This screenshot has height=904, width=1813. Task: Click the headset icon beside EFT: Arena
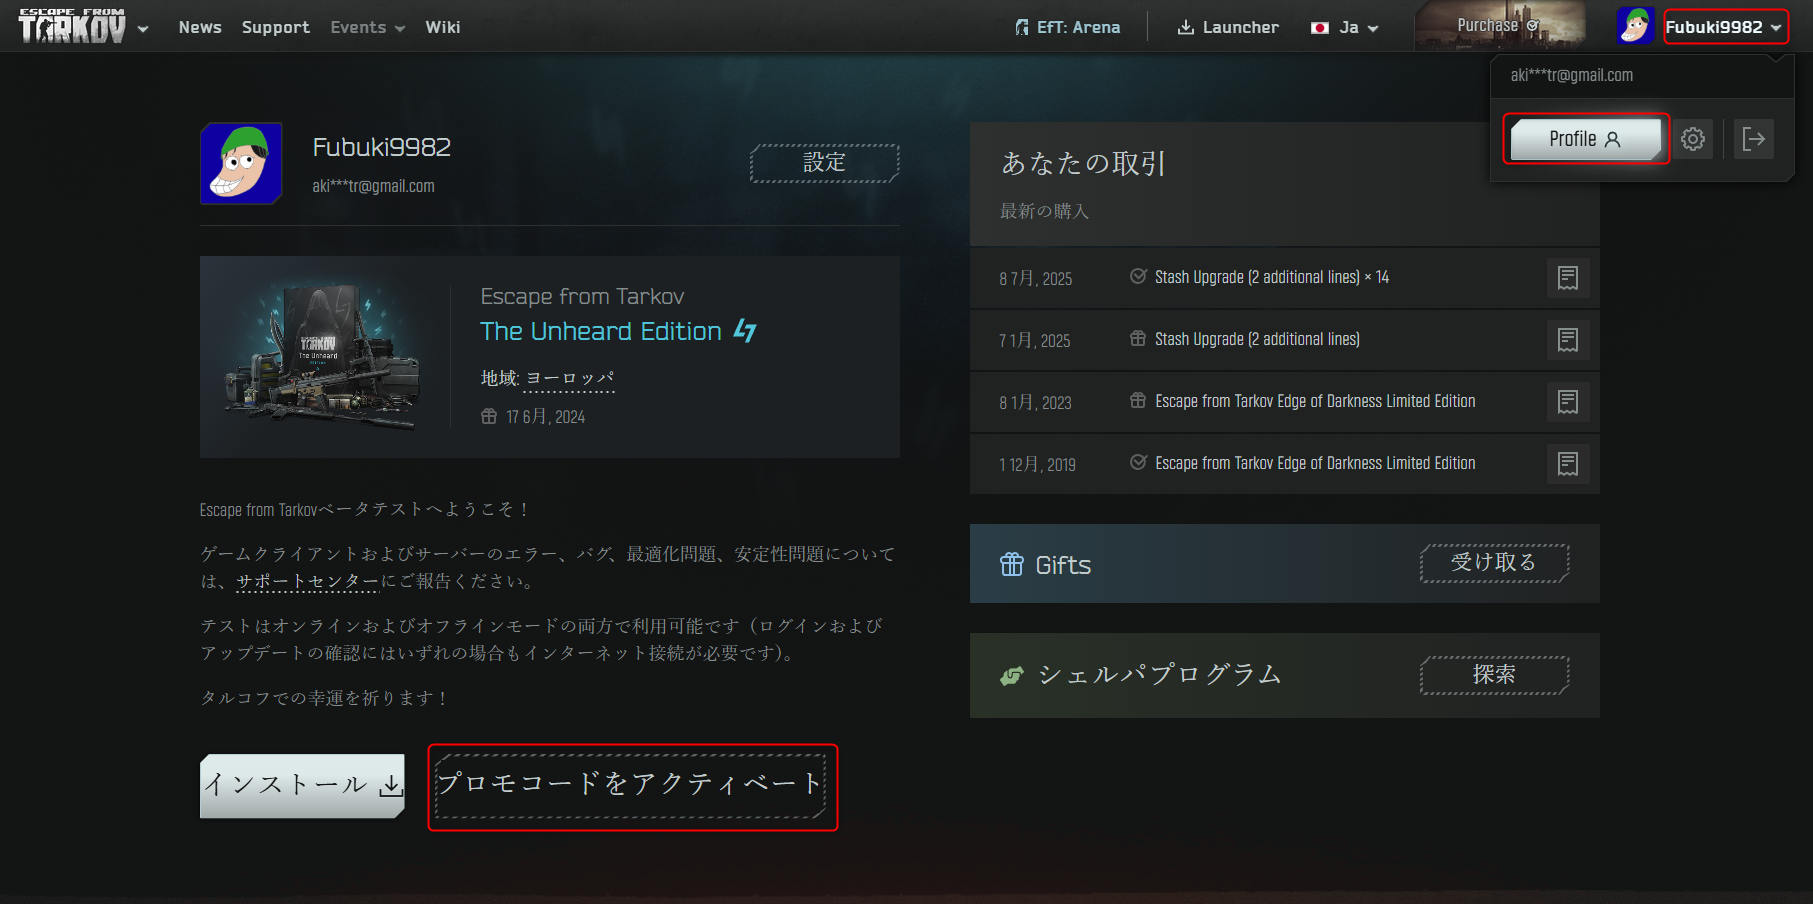(1021, 27)
